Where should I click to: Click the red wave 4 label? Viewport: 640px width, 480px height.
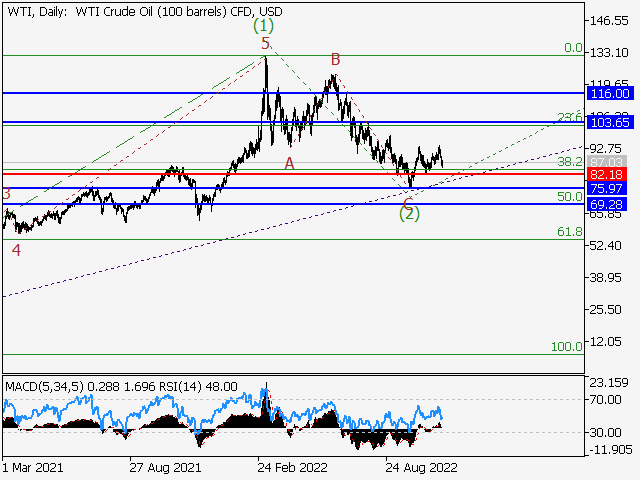point(16,250)
